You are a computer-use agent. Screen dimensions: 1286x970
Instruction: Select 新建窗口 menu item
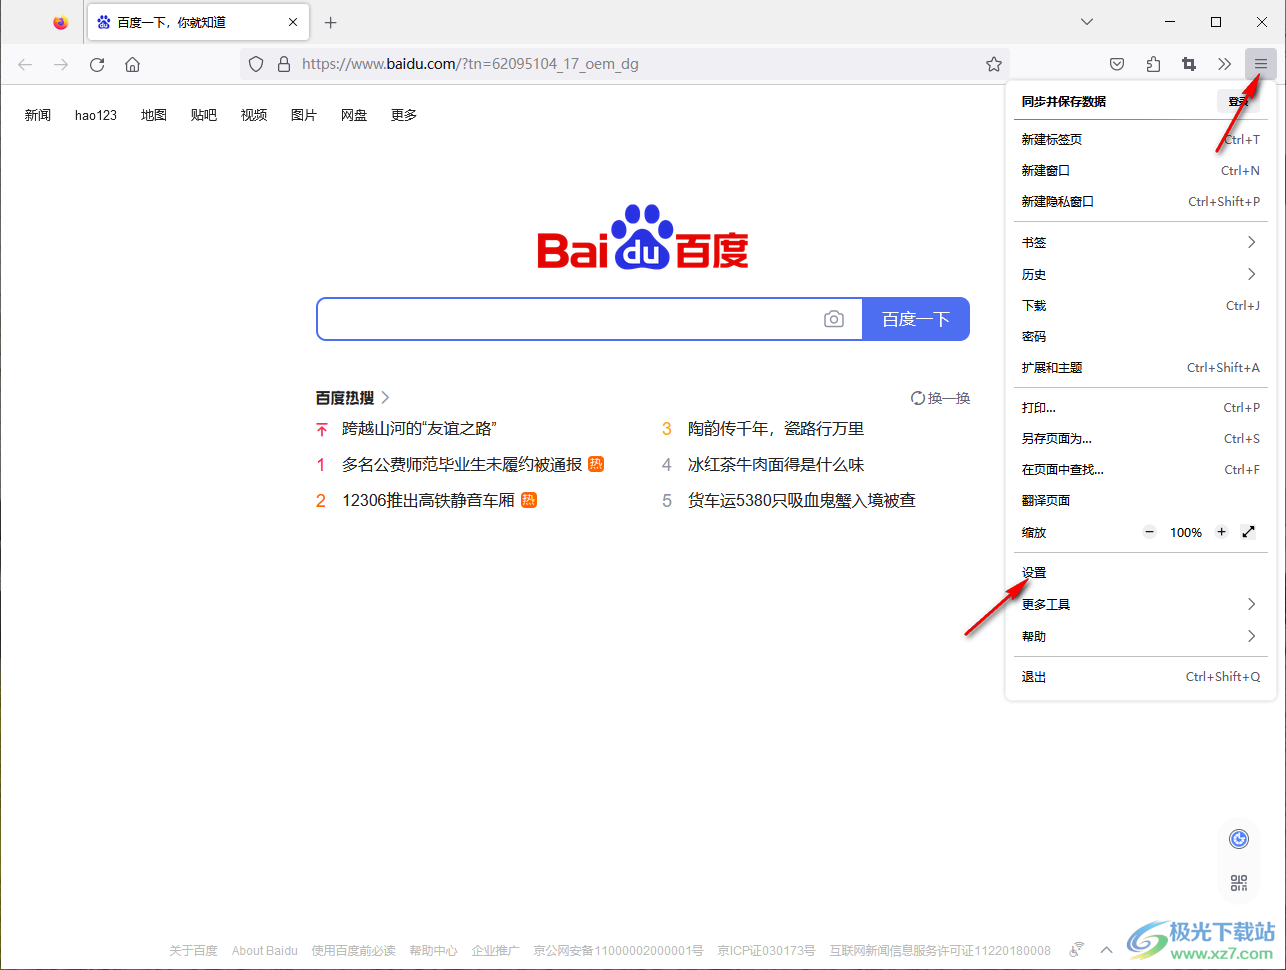(1141, 171)
